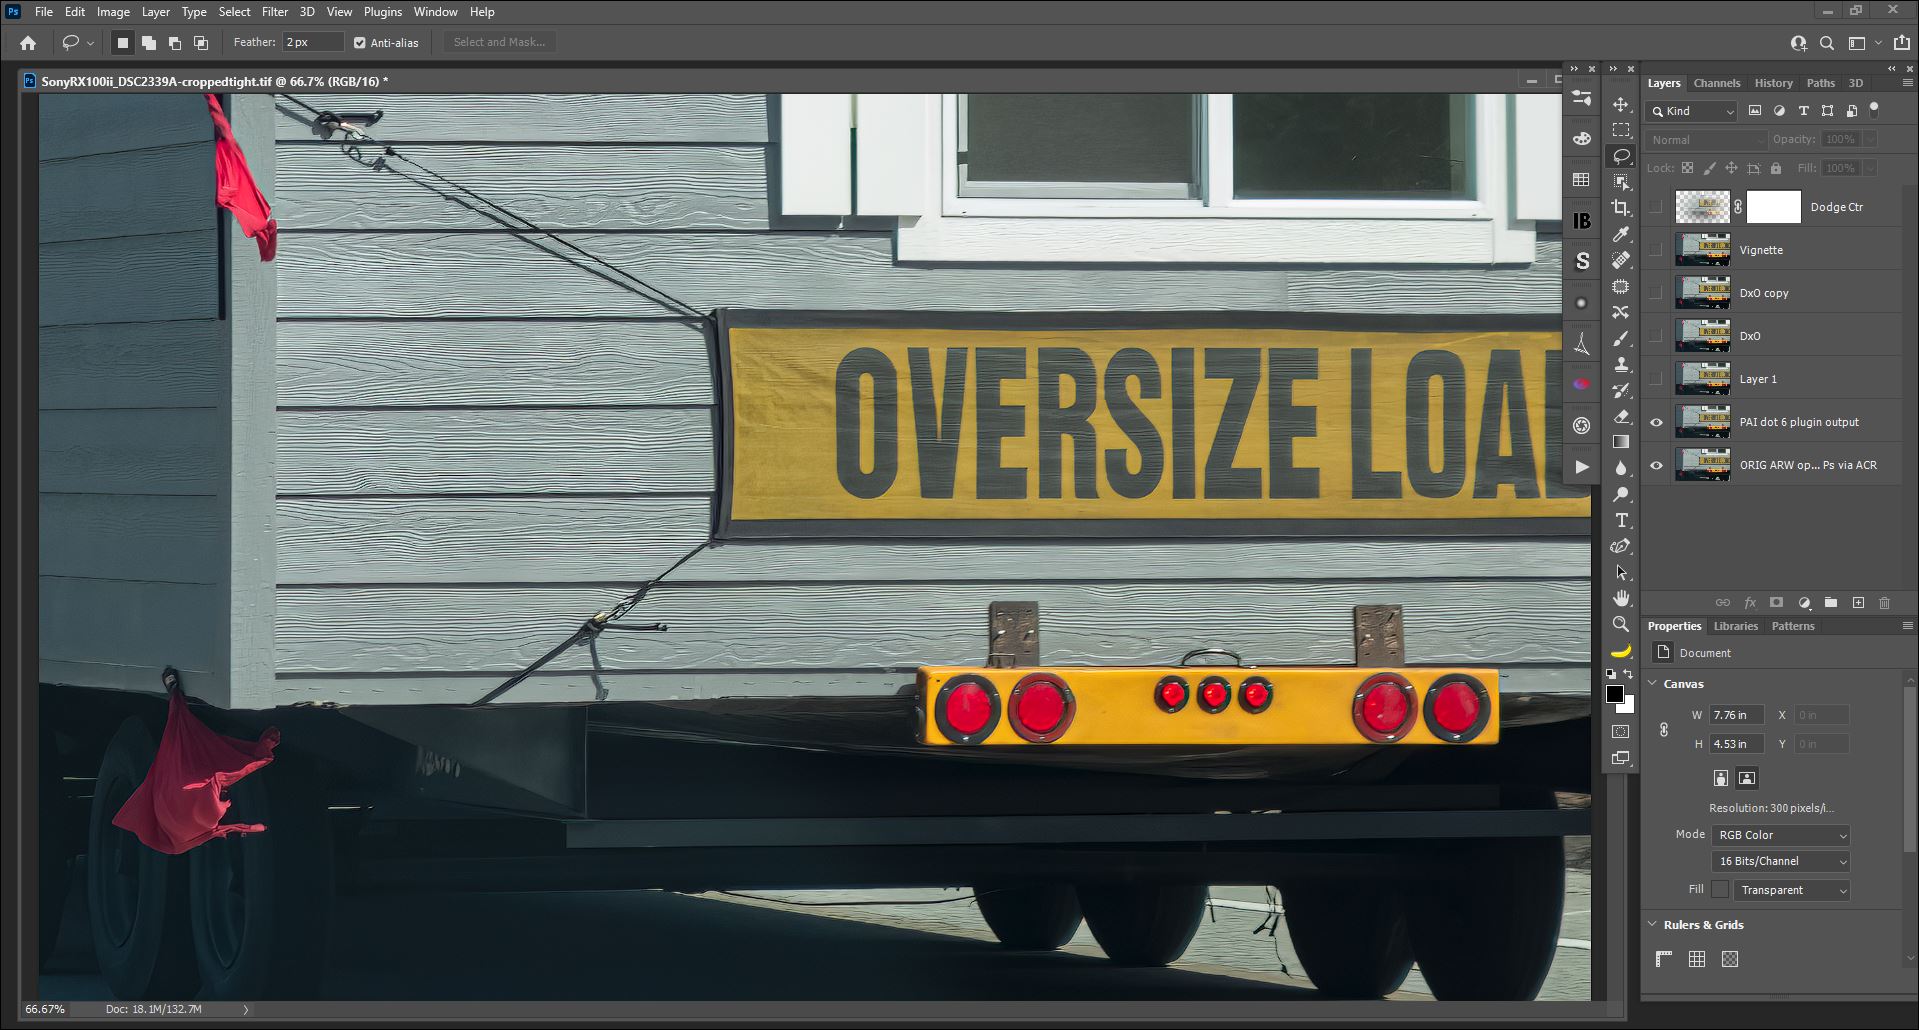Screen dimensions: 1919x1030
Task: Select the Crop tool
Action: 1620,208
